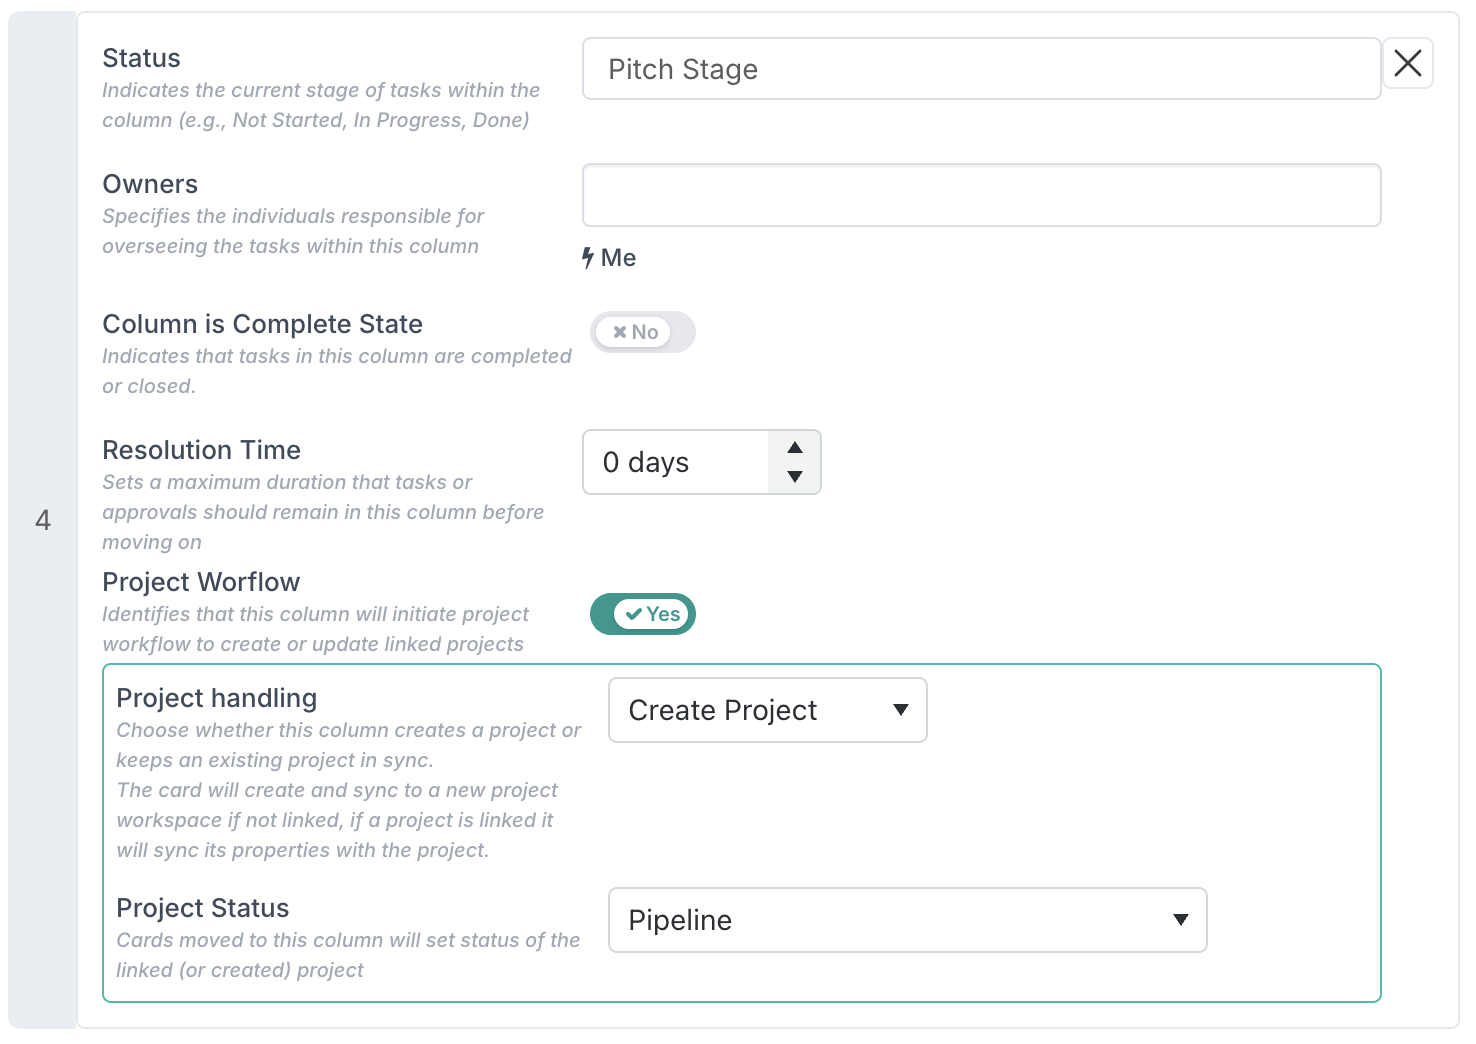Open the Project handling dropdown
This screenshot has height=1044, width=1476.
coord(767,710)
